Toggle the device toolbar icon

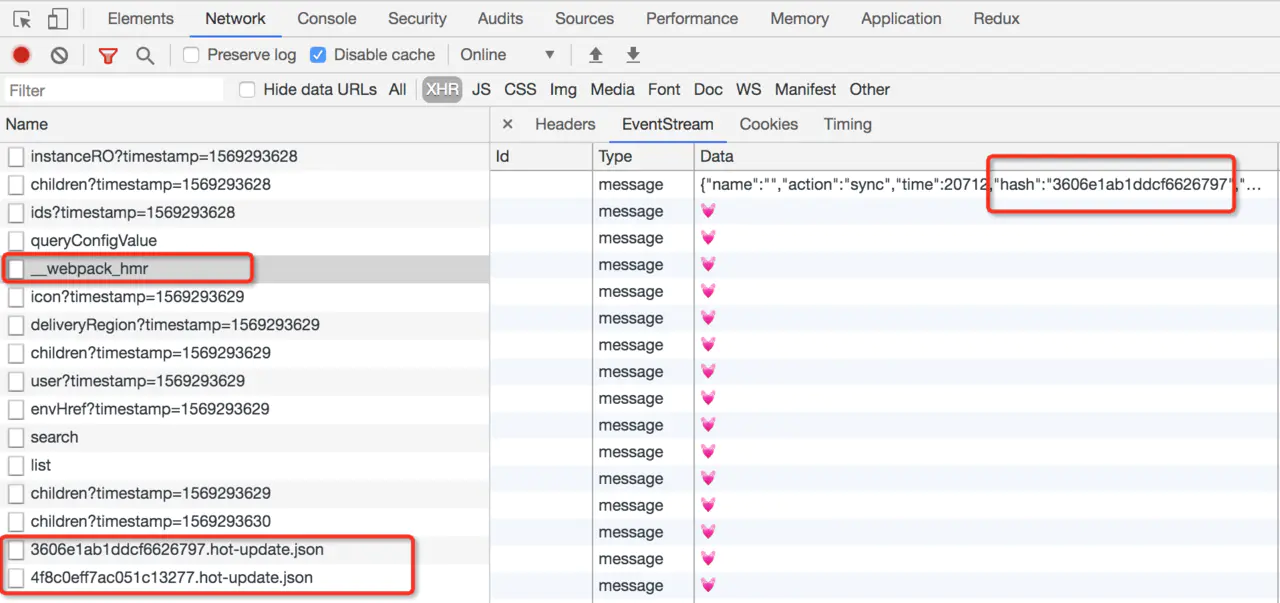[x=57, y=19]
